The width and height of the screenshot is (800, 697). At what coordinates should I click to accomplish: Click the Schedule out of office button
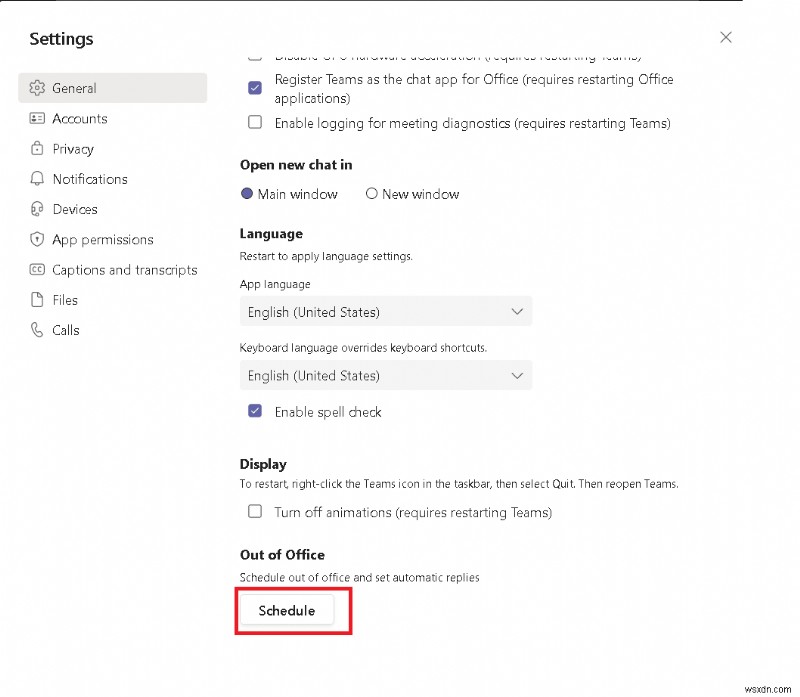[x=287, y=610]
